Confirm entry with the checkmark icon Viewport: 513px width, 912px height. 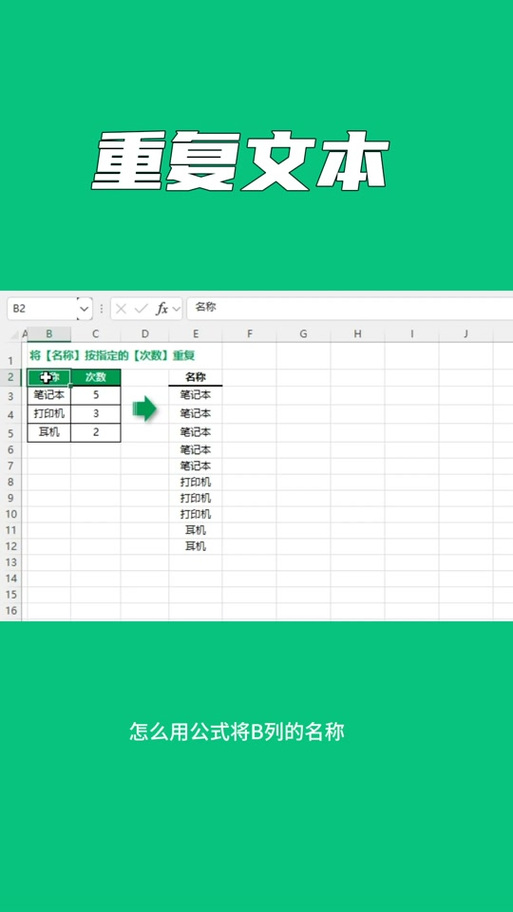coord(141,309)
